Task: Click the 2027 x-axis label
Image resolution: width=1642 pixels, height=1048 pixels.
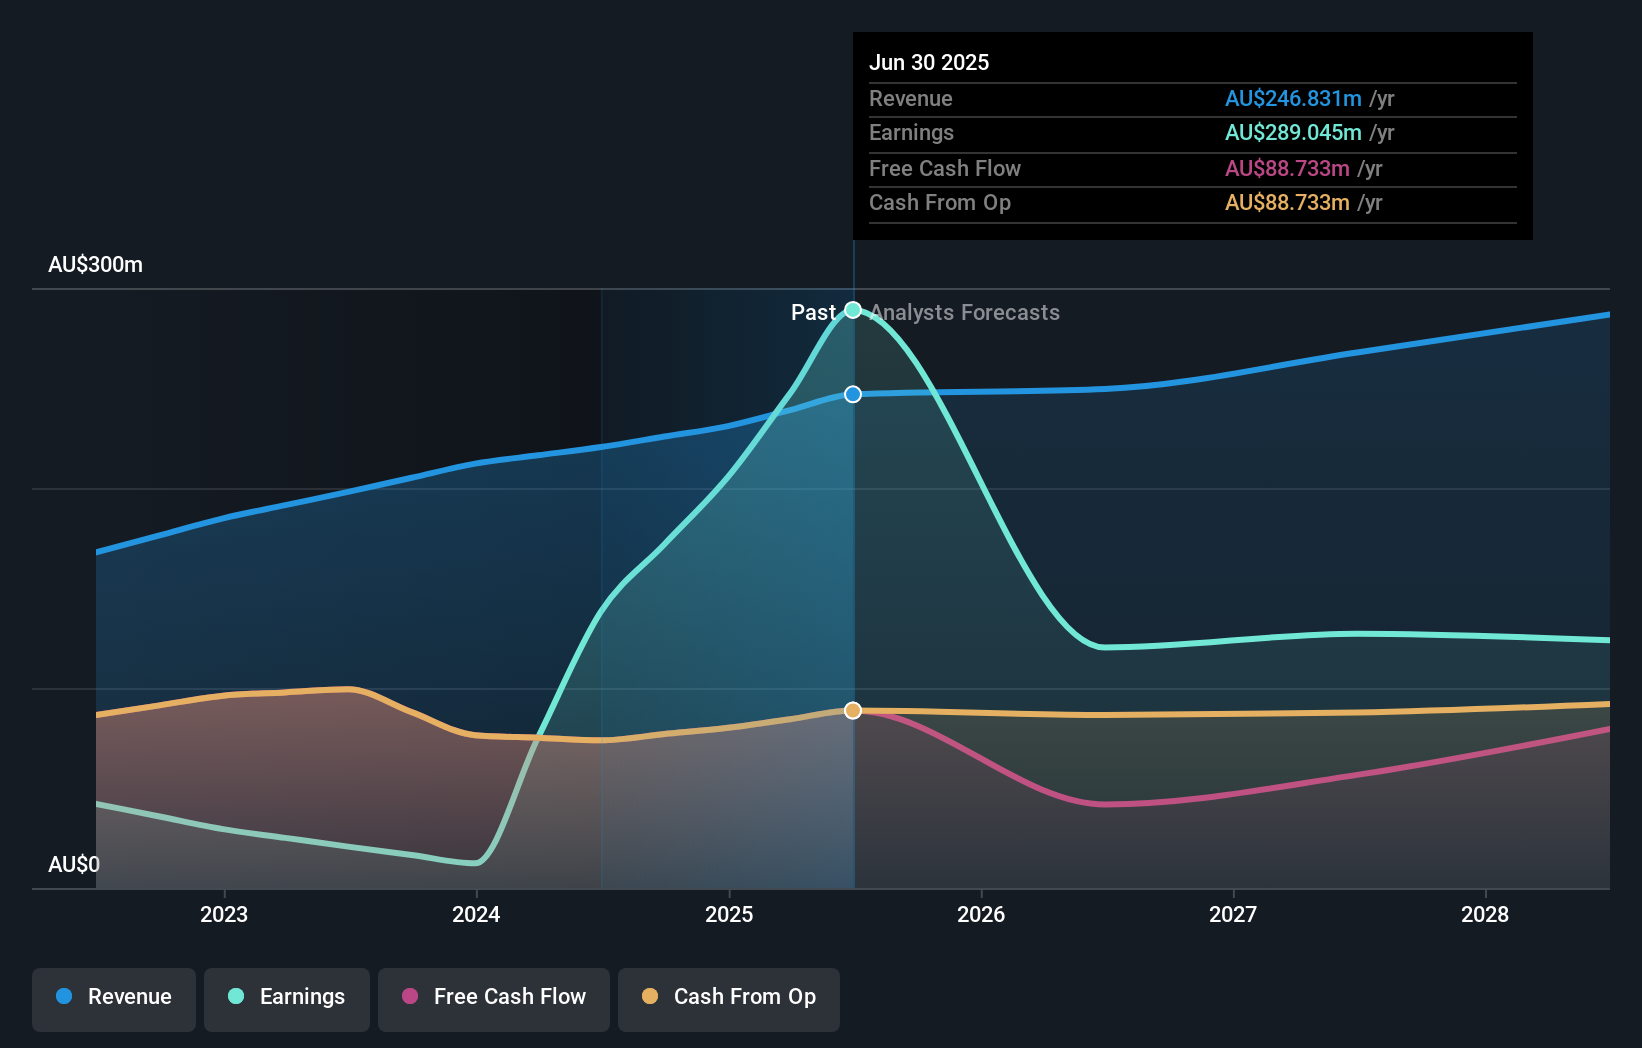Action: click(1233, 914)
